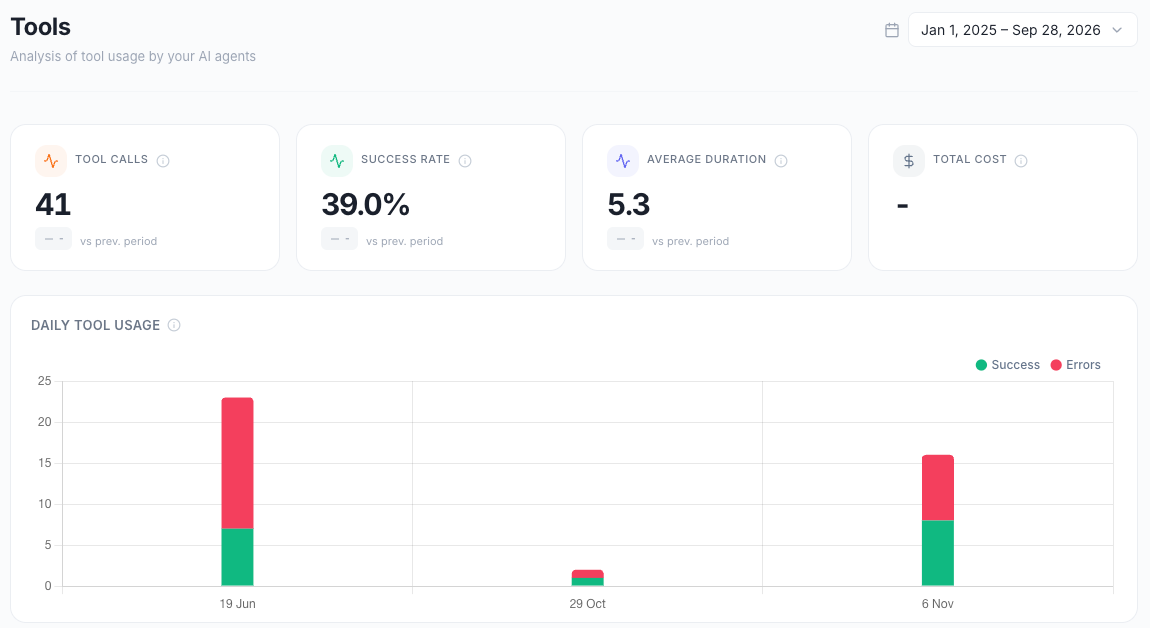
Task: Click the page subtitle about AI agents
Action: [133, 56]
